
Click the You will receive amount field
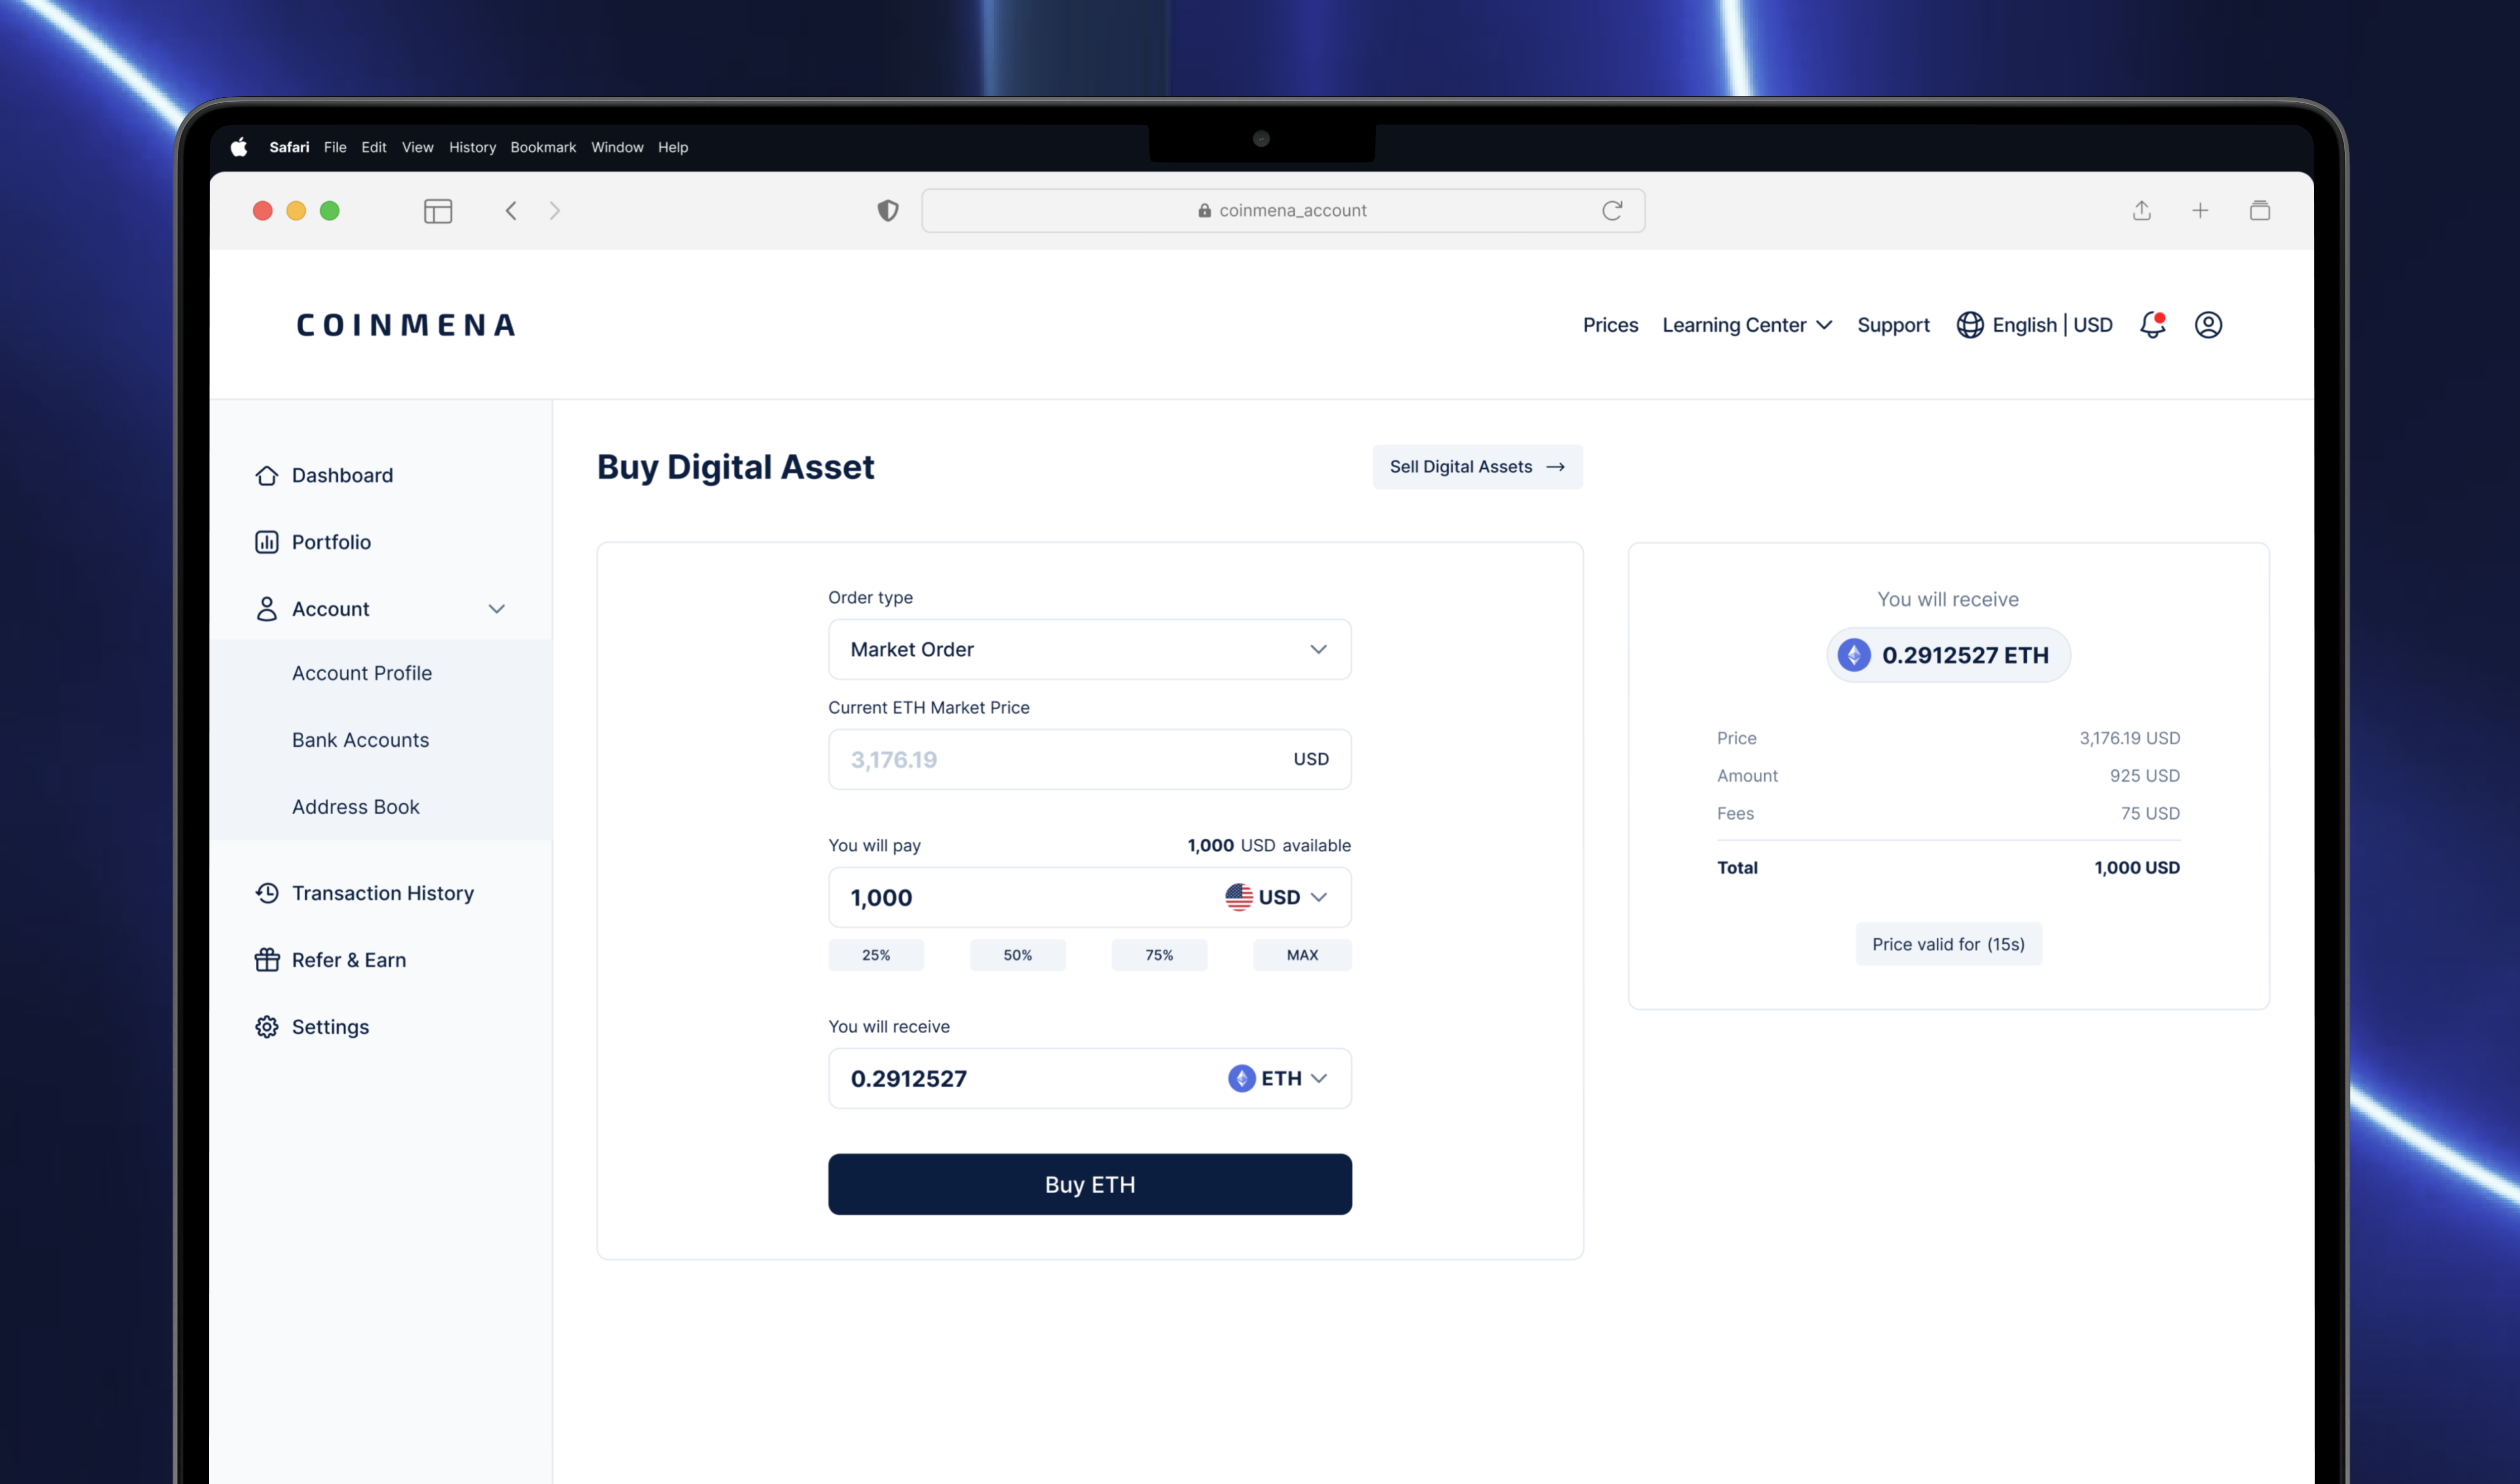coord(1090,1078)
